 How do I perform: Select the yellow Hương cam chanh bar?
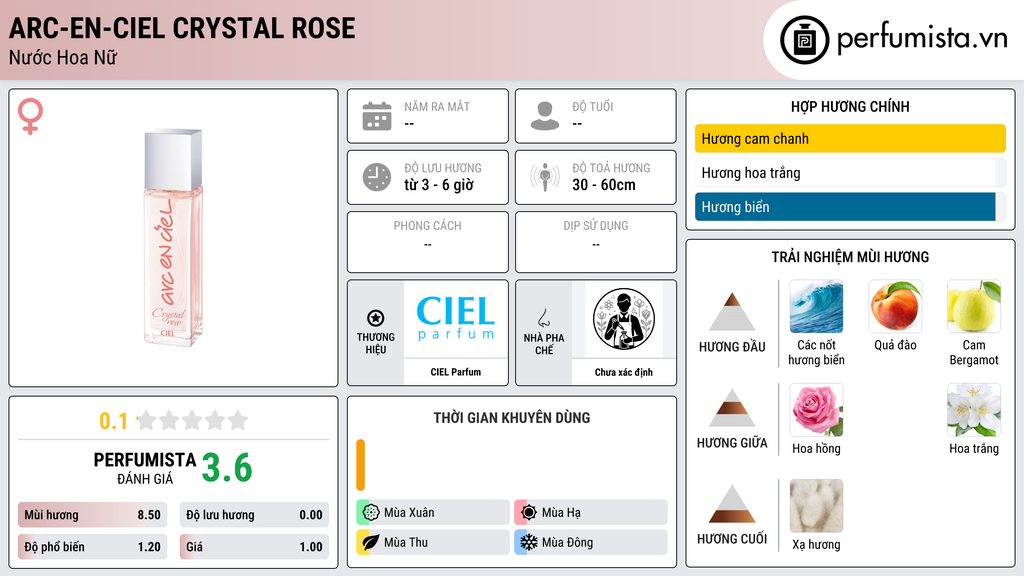tap(850, 138)
